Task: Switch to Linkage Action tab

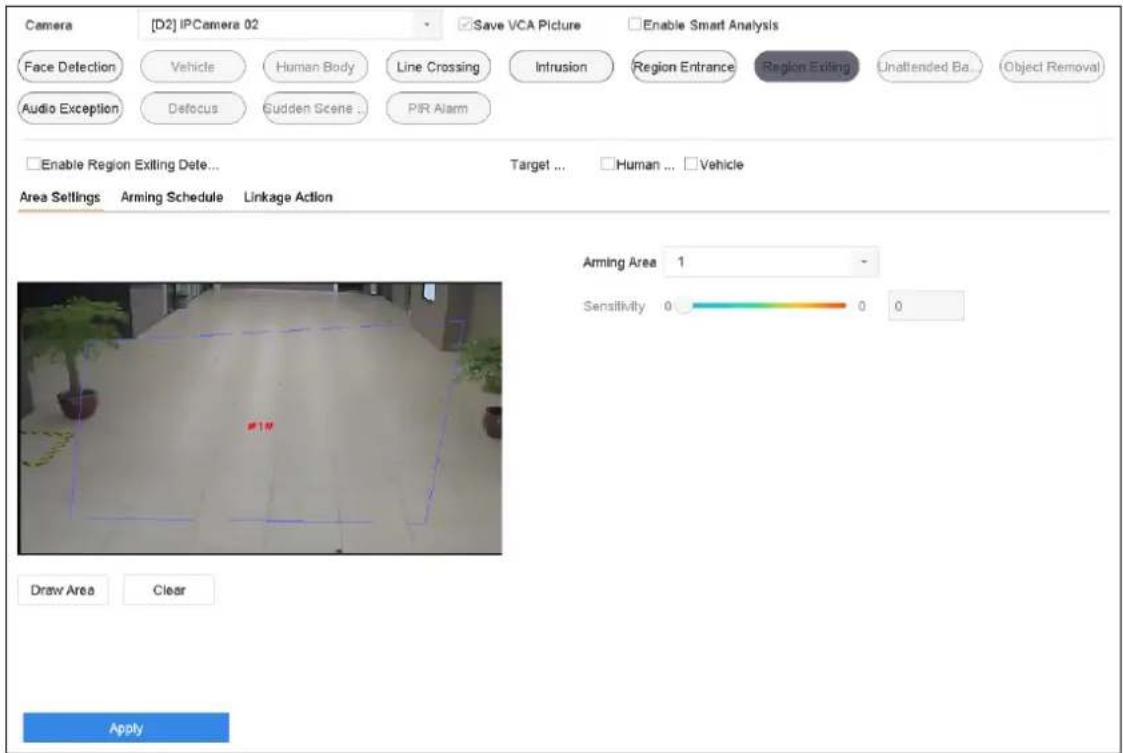Action: tap(288, 197)
